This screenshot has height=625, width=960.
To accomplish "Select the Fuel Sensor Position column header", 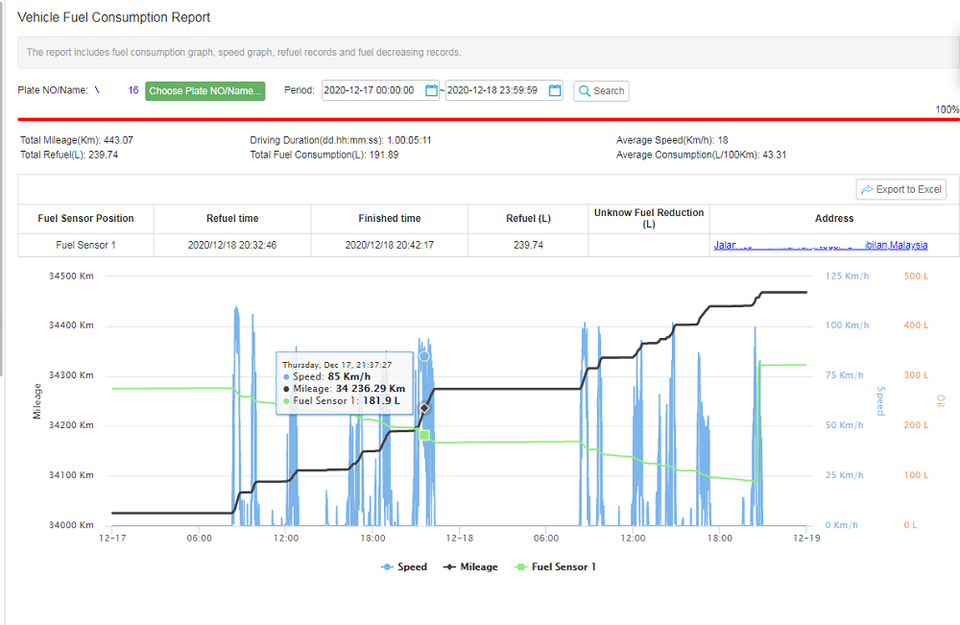I will point(86,218).
